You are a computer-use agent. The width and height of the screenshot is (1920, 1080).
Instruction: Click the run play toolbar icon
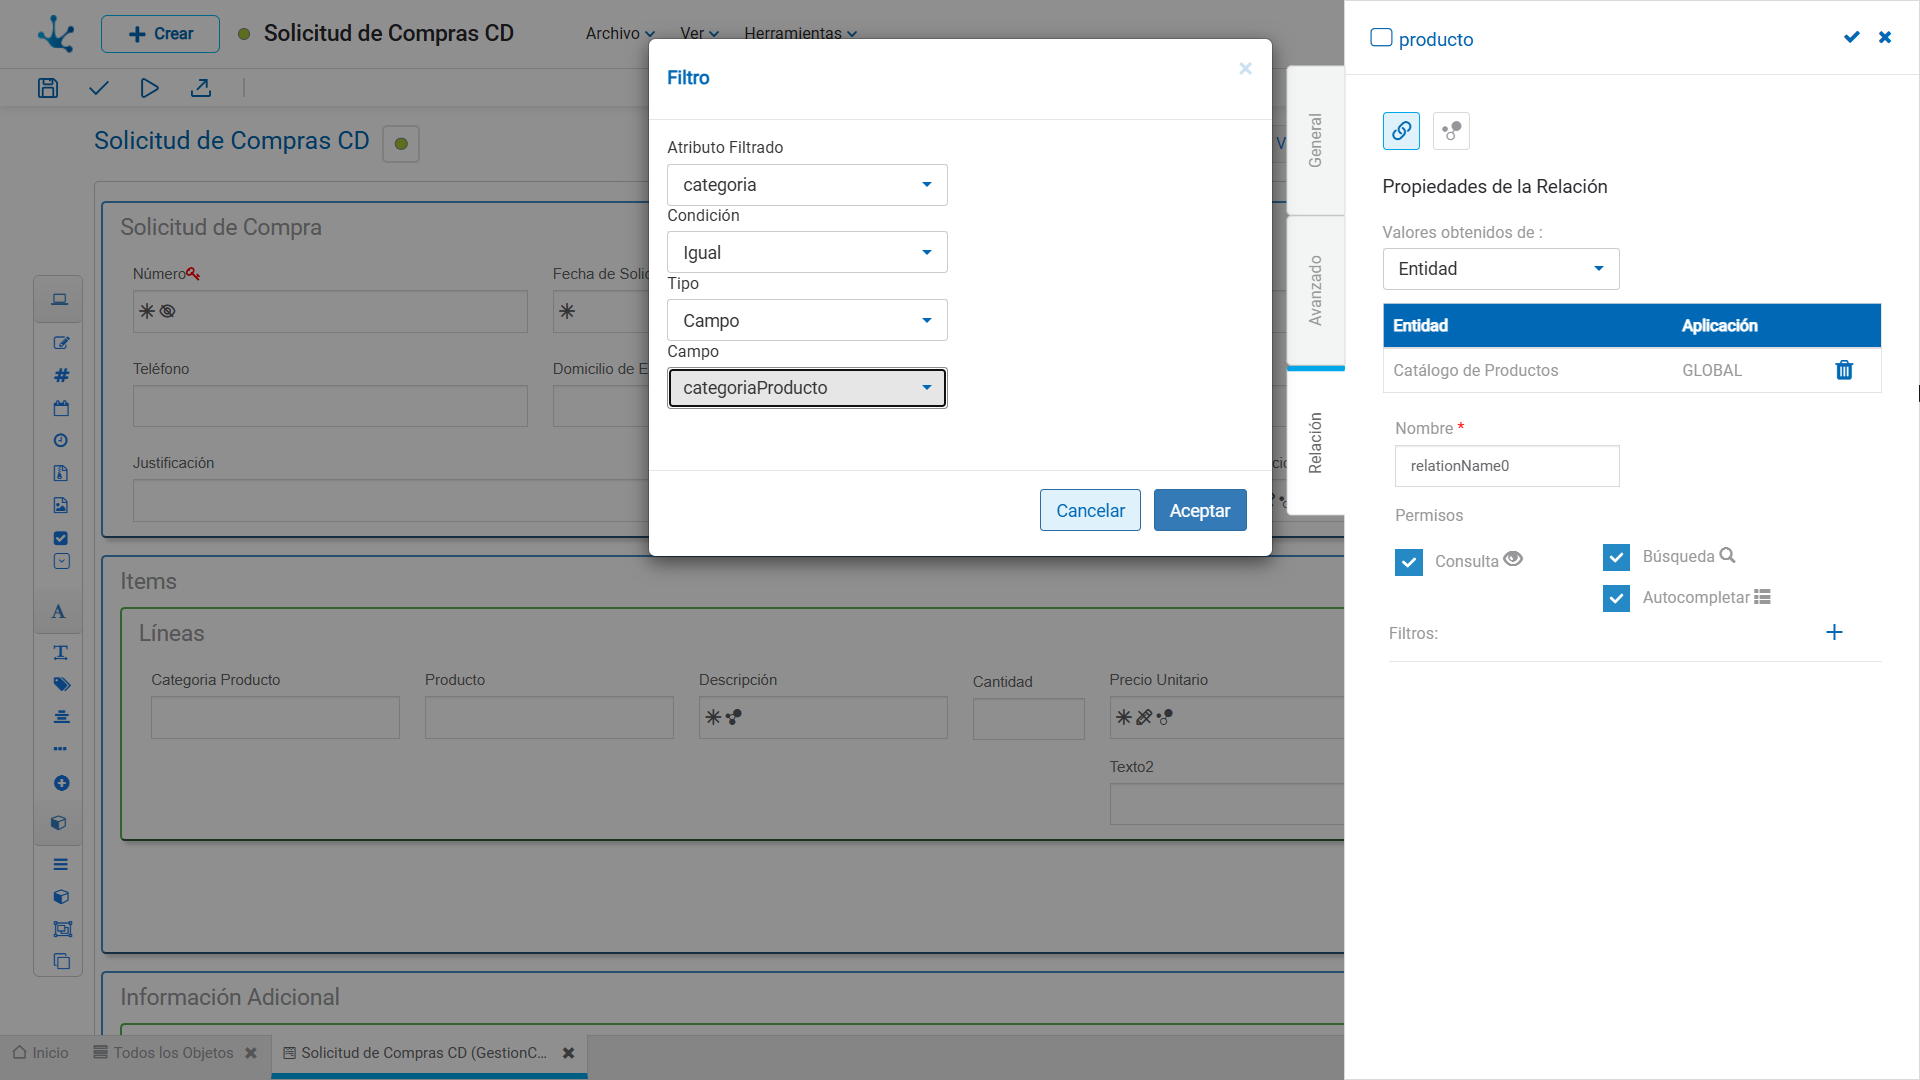pyautogui.click(x=149, y=88)
